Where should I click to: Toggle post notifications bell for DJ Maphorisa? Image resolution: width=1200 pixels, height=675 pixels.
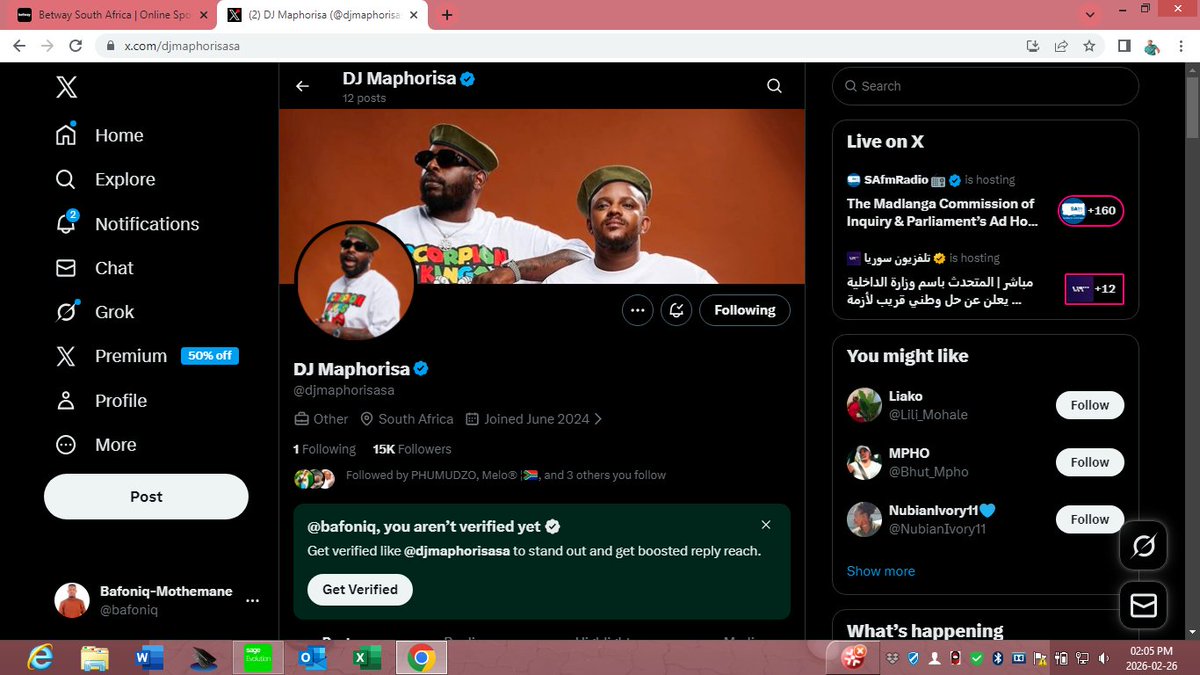(677, 311)
